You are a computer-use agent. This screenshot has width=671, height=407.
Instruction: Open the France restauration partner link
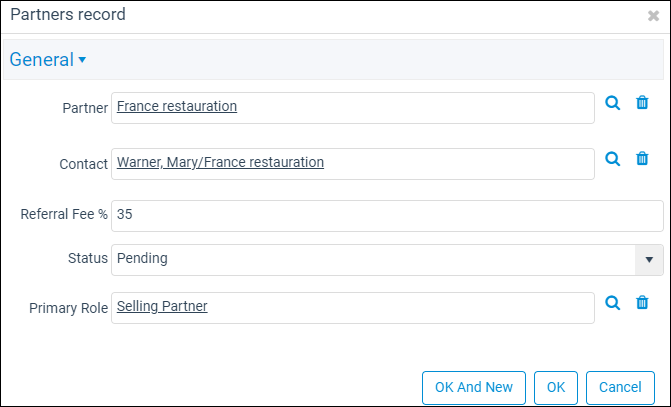(177, 106)
